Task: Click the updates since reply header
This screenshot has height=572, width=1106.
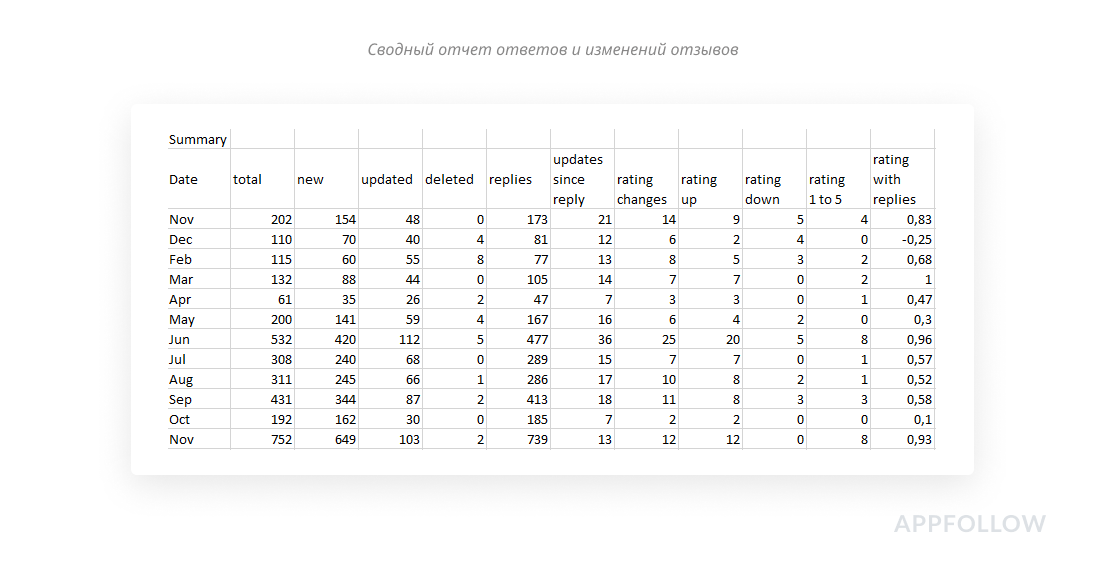Action: (578, 180)
